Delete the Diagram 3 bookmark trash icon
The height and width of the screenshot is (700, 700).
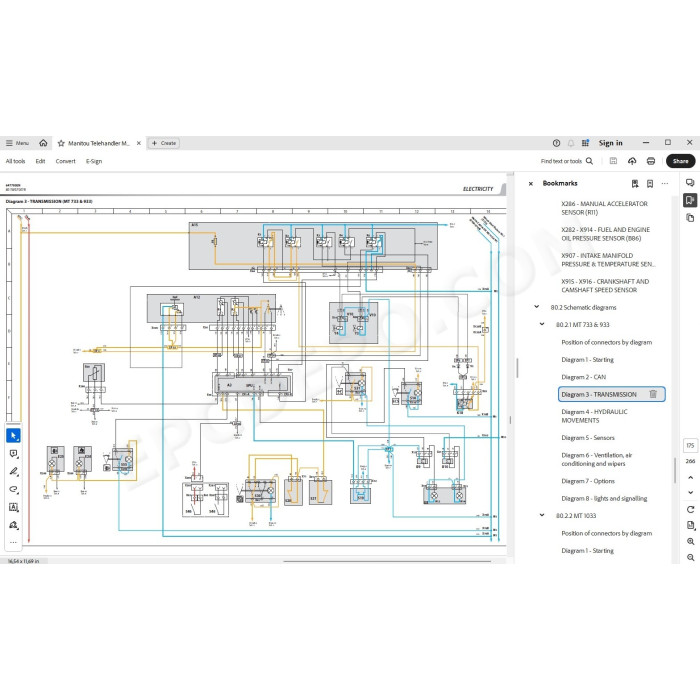coord(653,394)
